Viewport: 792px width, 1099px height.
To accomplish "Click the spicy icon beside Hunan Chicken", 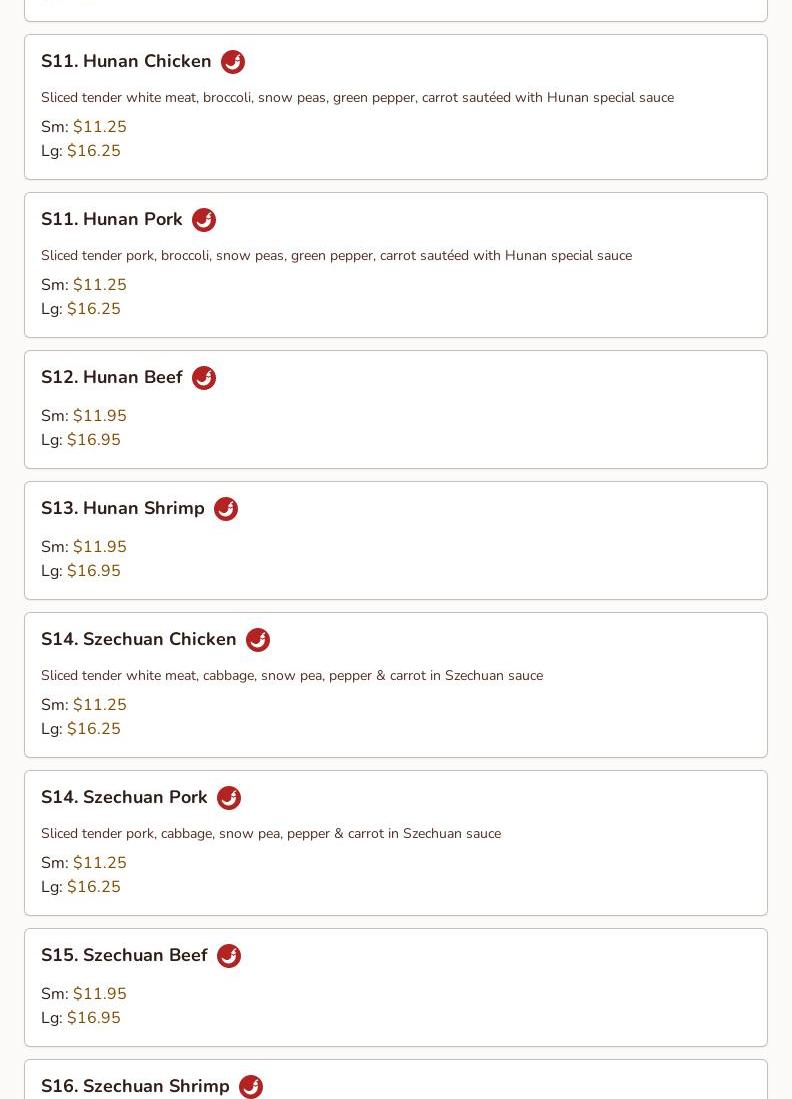I will [x=233, y=62].
